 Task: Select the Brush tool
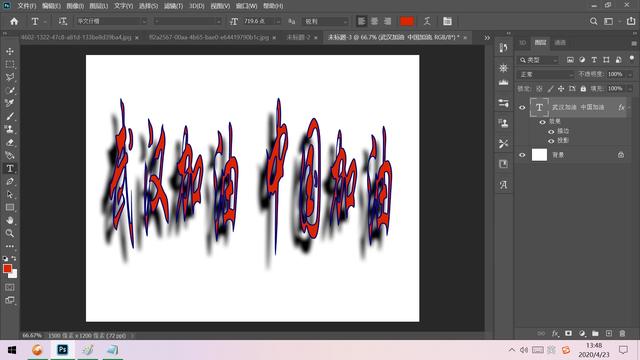(x=10, y=116)
